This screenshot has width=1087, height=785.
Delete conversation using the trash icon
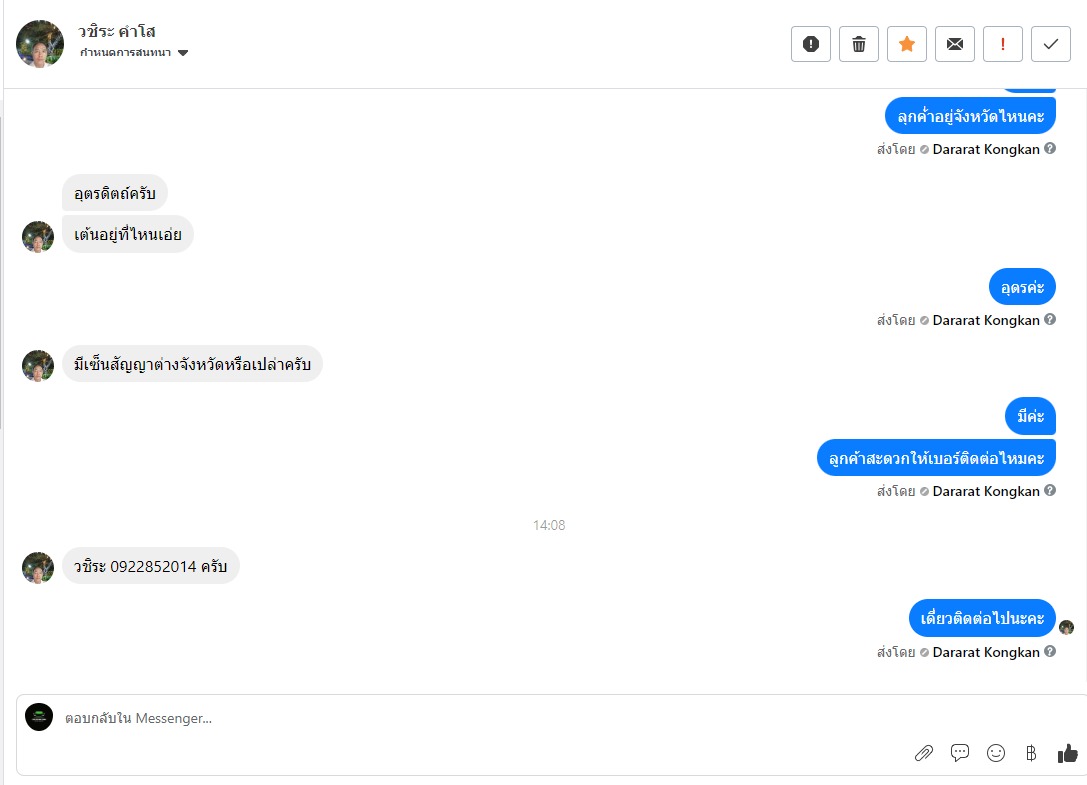[859, 44]
